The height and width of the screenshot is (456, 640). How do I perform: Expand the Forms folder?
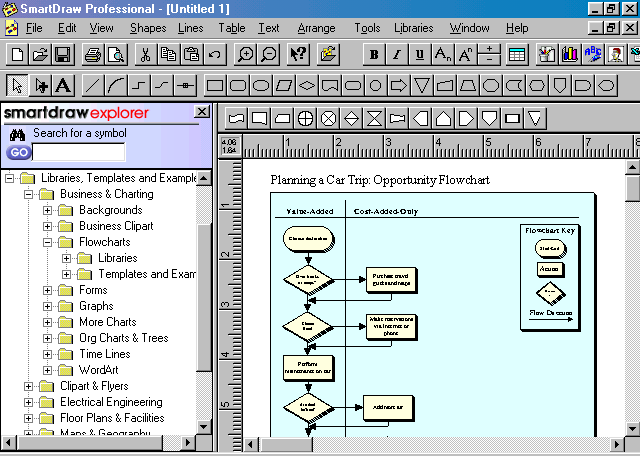pos(47,290)
